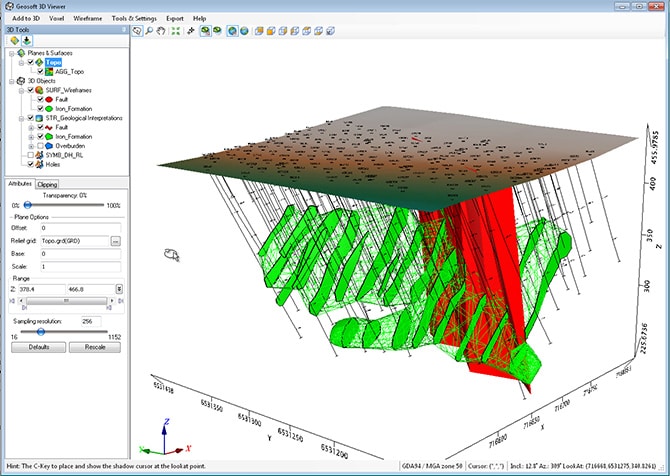Image resolution: width=670 pixels, height=476 pixels.
Task: Uncheck the Topo plane checkbox
Action: tap(30, 62)
